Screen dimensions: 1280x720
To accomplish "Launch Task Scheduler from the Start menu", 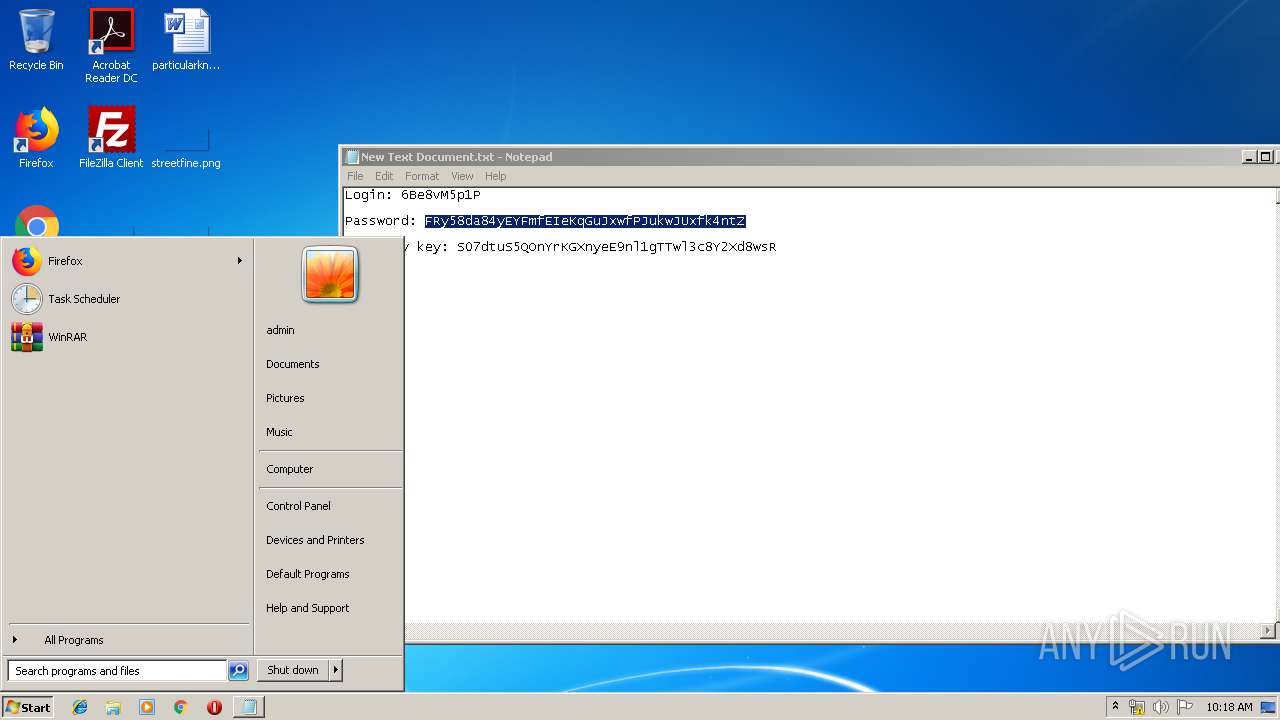I will click(127, 299).
